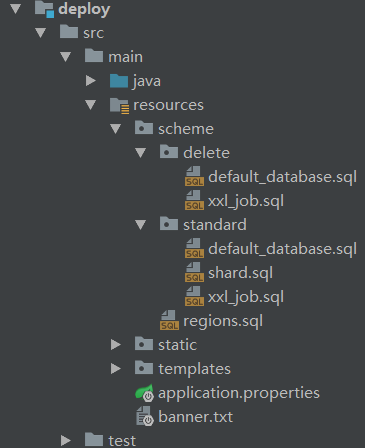
Task: Select xxl_job.sql under delete folder
Action: click(x=246, y=201)
